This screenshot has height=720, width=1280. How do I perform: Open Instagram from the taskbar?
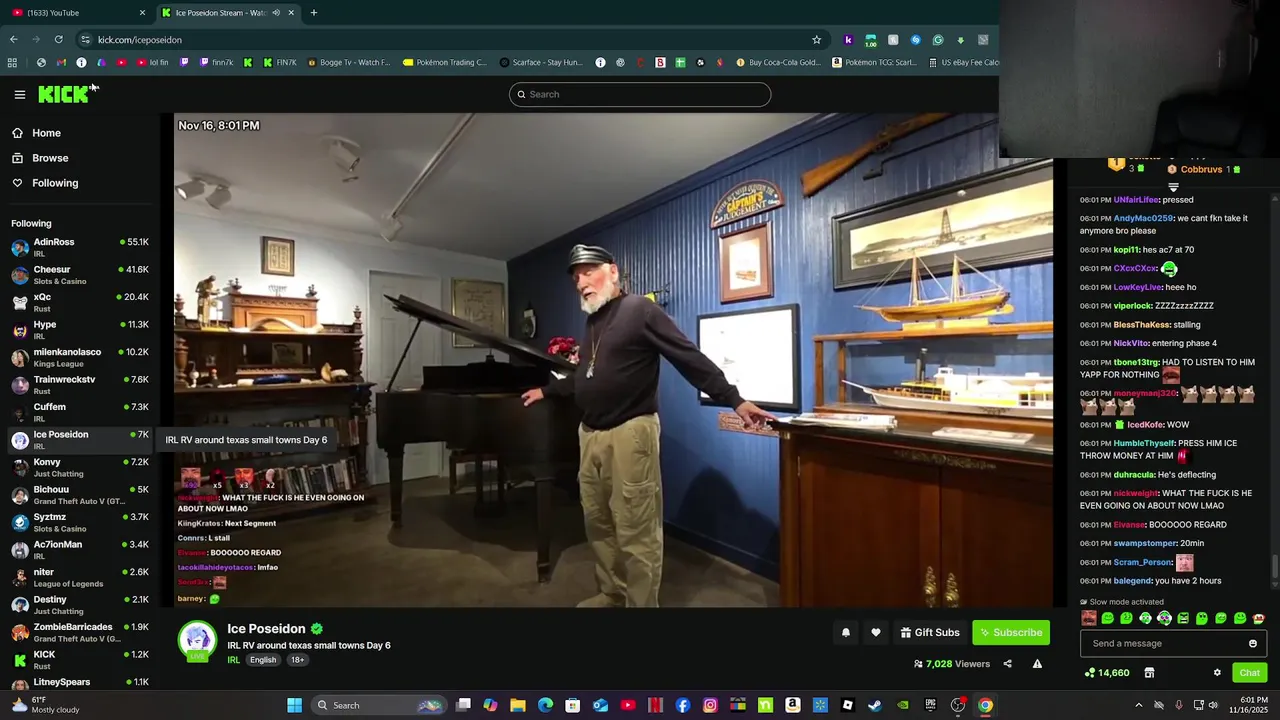[x=710, y=705]
